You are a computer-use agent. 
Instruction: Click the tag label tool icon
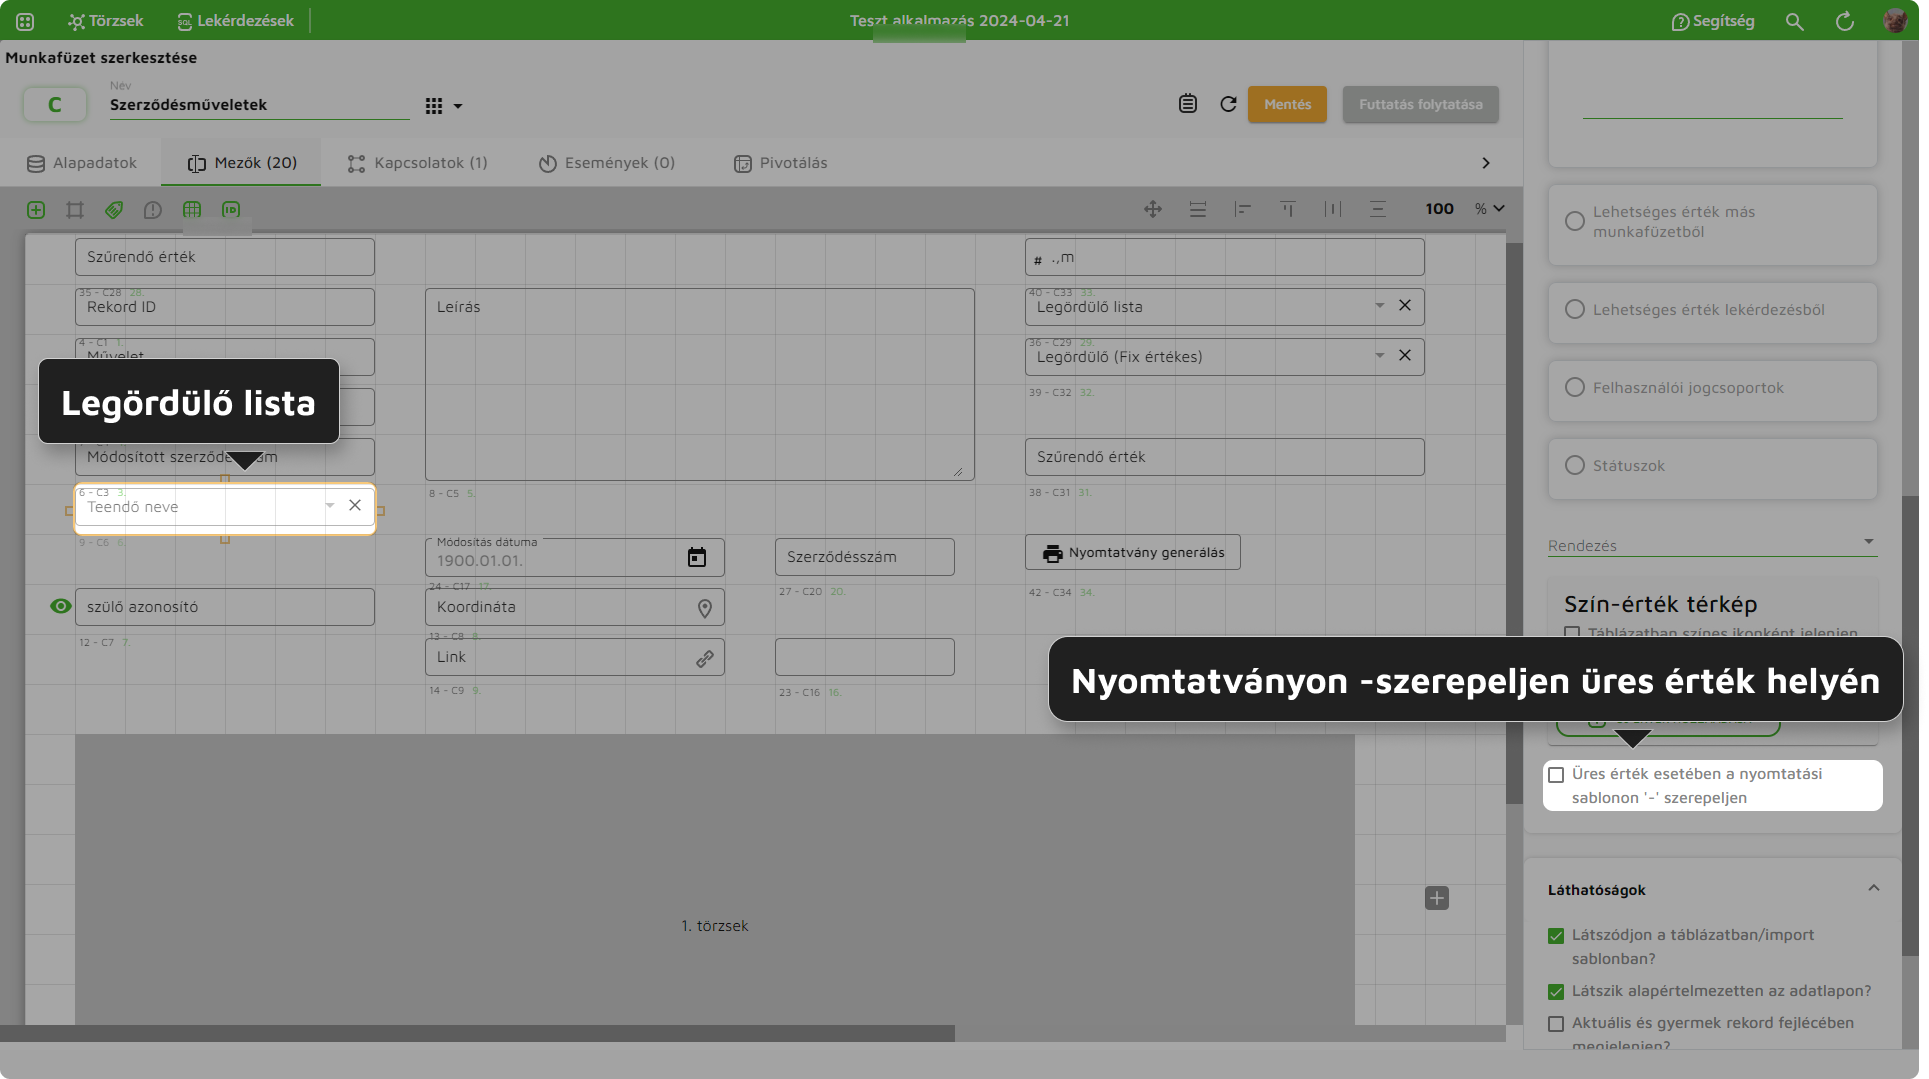pos(114,210)
